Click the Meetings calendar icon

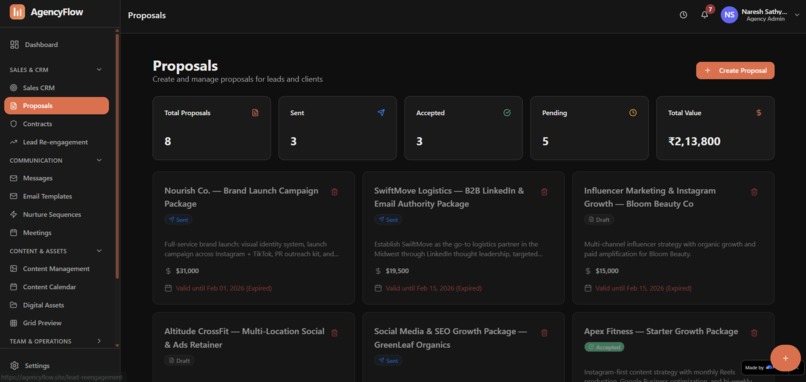tap(13, 233)
